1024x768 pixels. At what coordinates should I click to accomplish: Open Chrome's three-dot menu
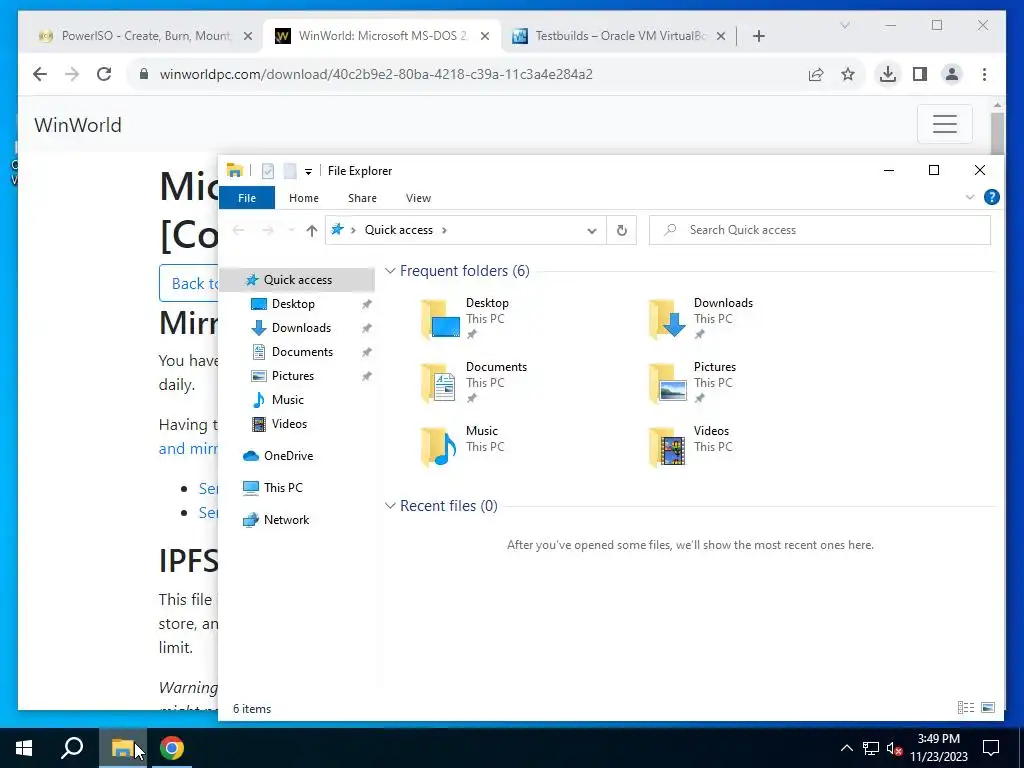pyautogui.click(x=984, y=74)
